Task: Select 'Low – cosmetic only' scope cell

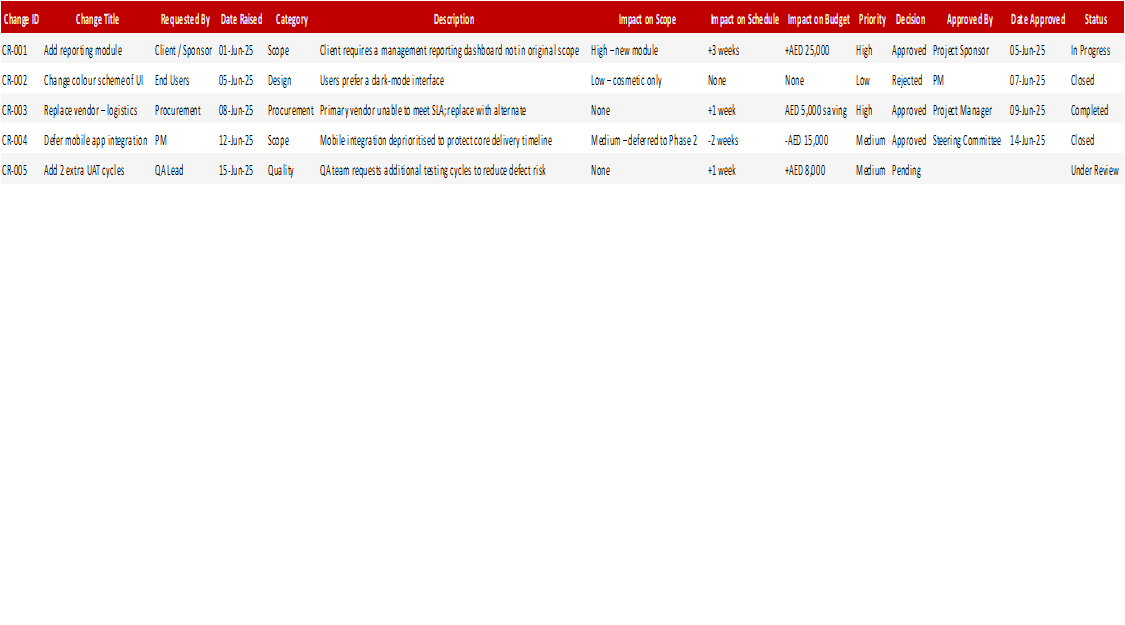Action: tap(626, 80)
